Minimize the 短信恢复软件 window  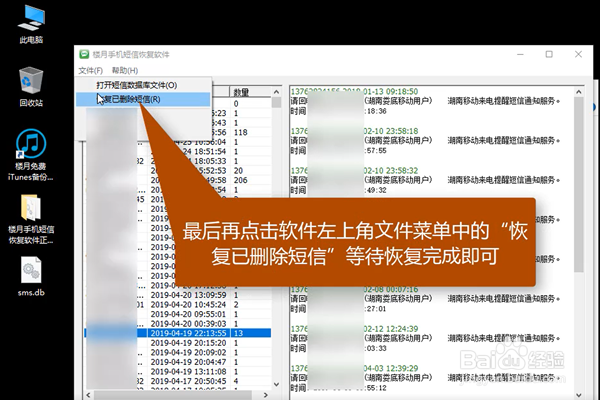[520, 54]
